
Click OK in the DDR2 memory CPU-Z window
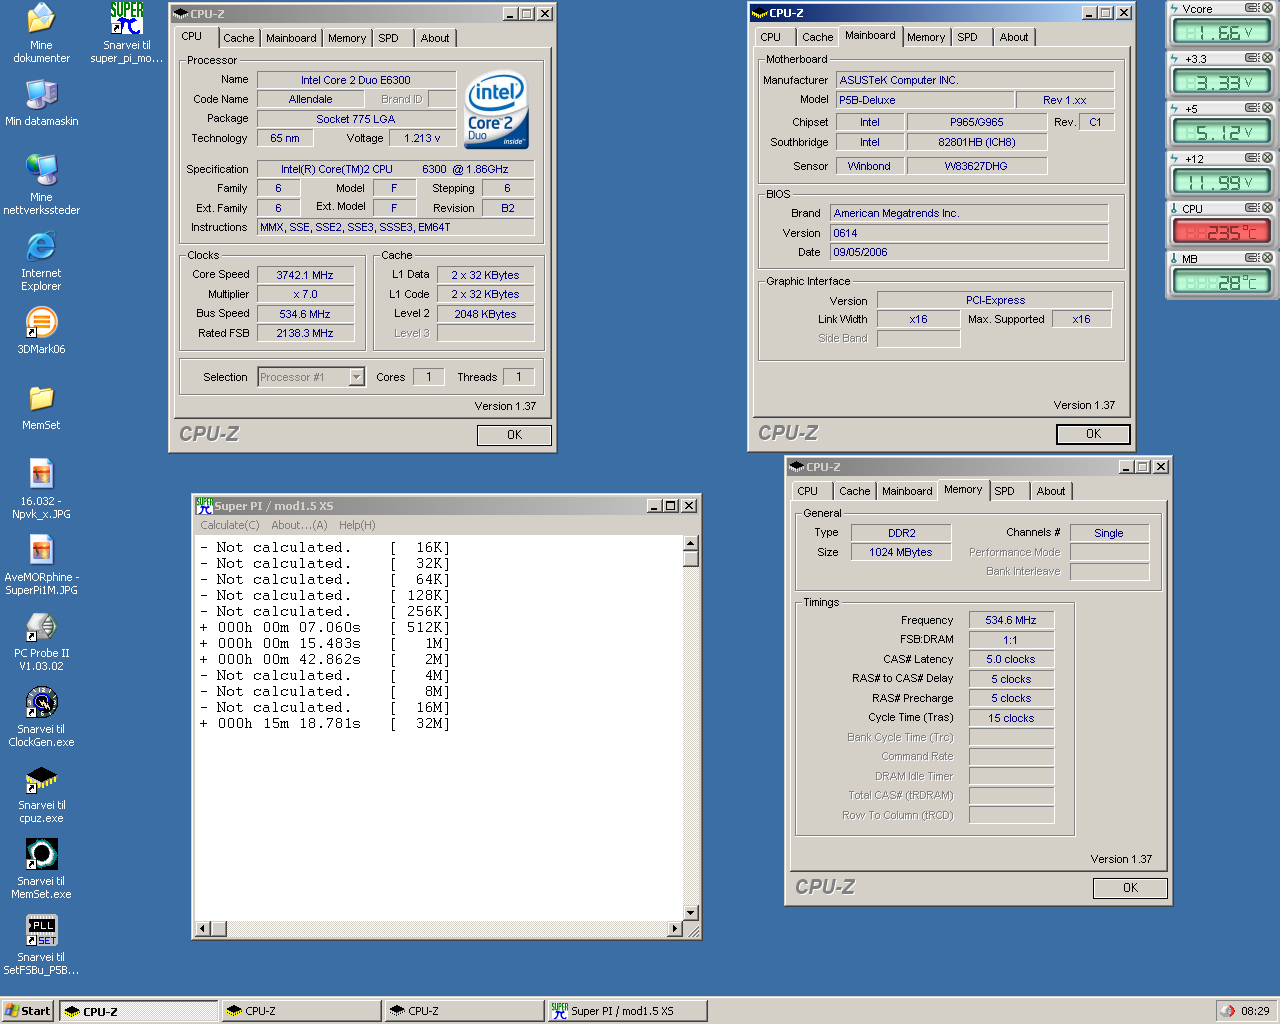(x=1130, y=888)
